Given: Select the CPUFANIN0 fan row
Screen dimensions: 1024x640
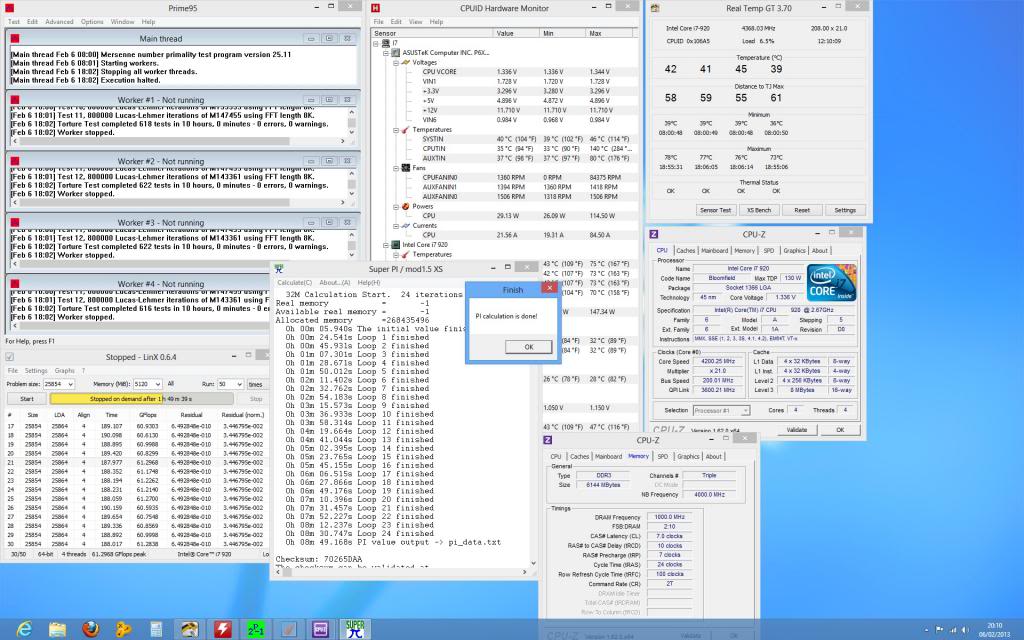Looking at the screenshot, I should coord(506,178).
